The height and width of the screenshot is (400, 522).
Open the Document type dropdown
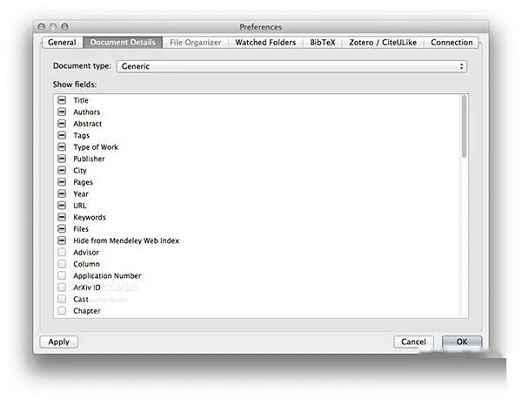[292, 66]
